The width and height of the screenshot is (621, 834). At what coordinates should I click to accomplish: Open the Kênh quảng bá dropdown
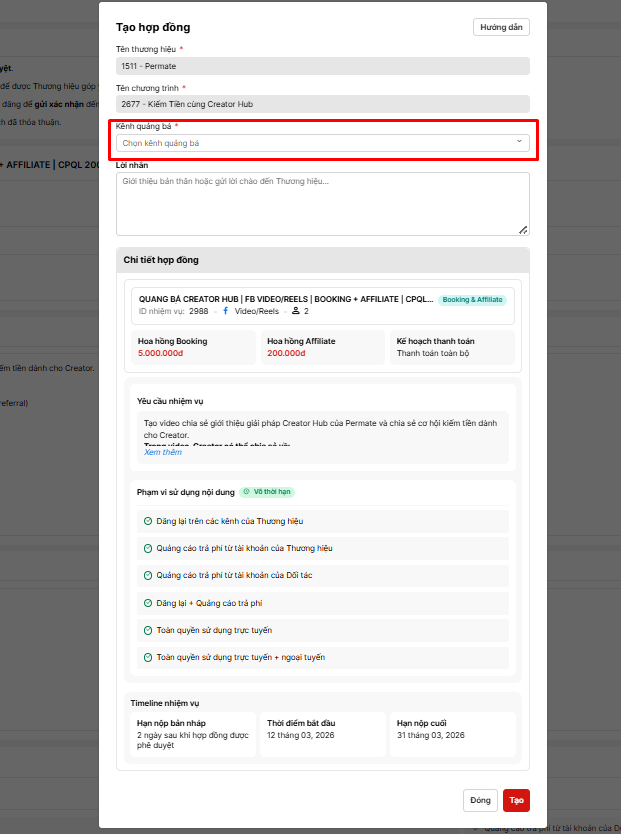(320, 143)
